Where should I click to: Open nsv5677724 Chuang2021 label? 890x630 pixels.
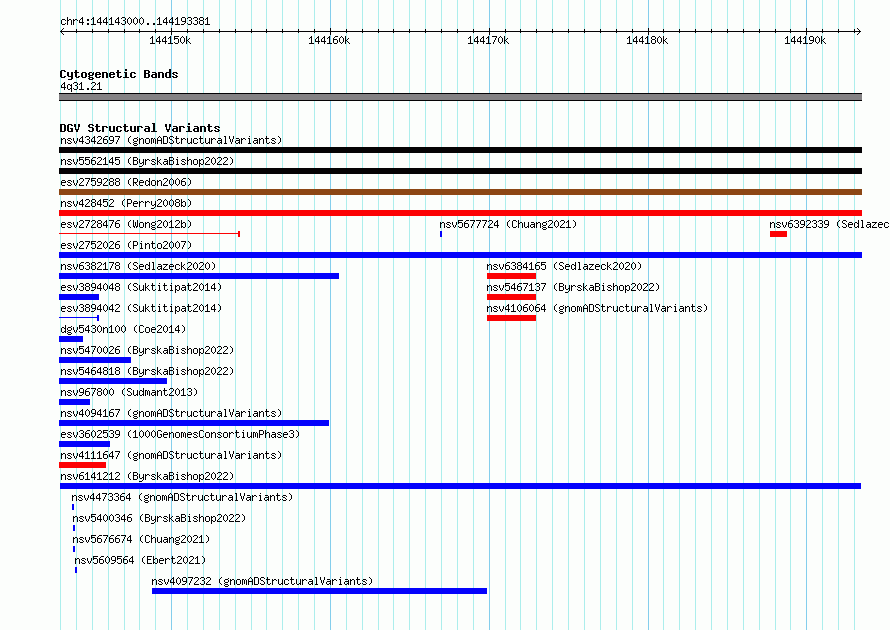coord(508,224)
